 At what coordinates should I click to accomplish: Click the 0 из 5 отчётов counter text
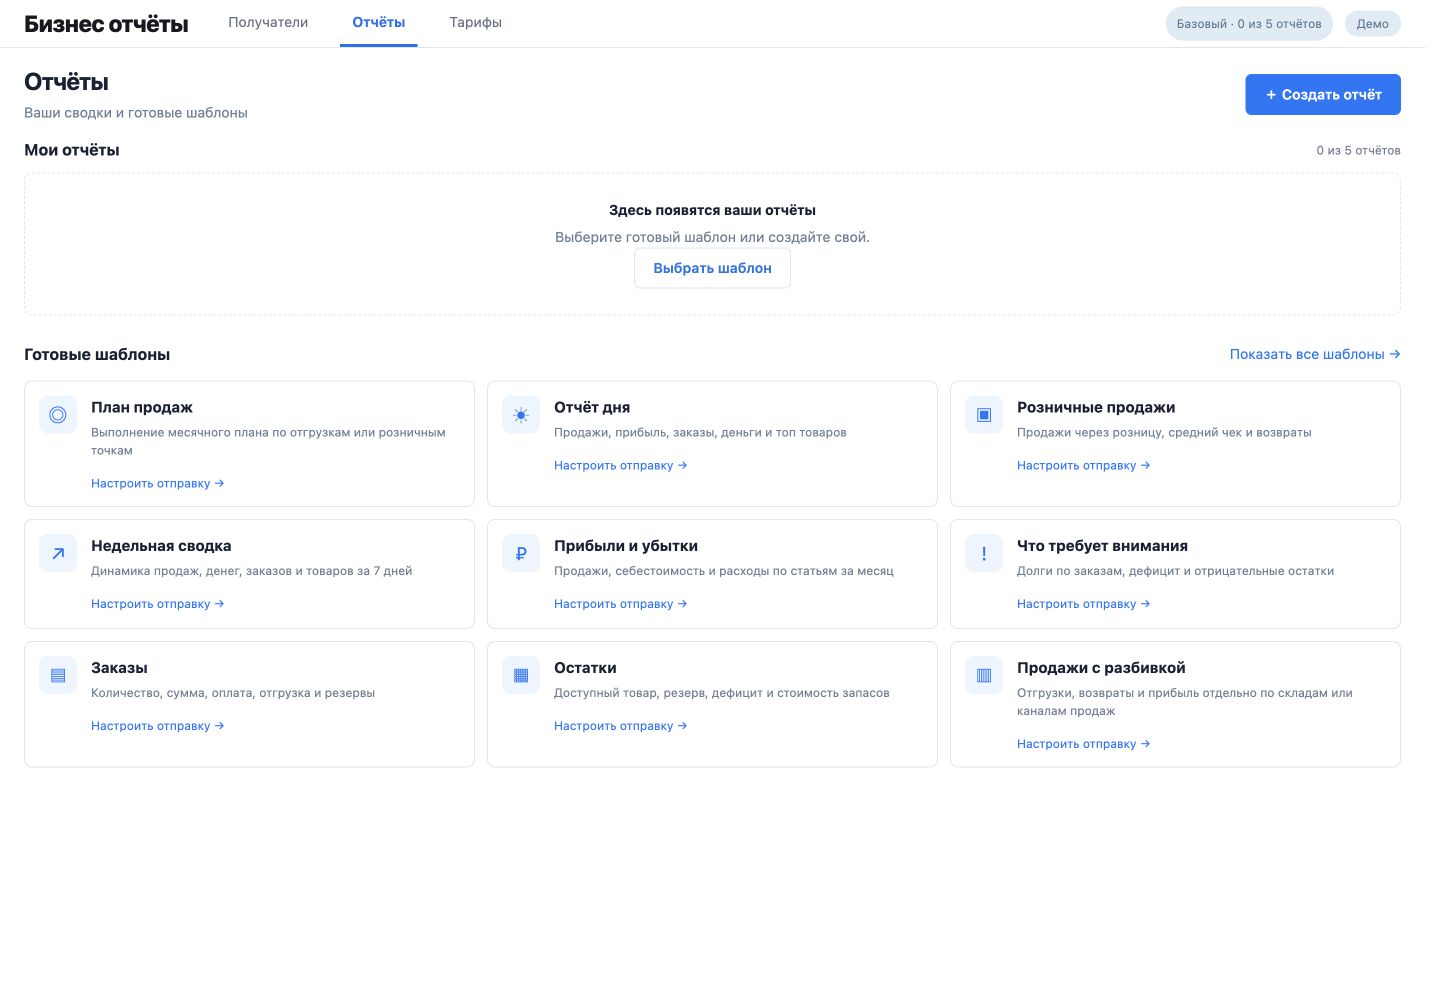[x=1358, y=151]
